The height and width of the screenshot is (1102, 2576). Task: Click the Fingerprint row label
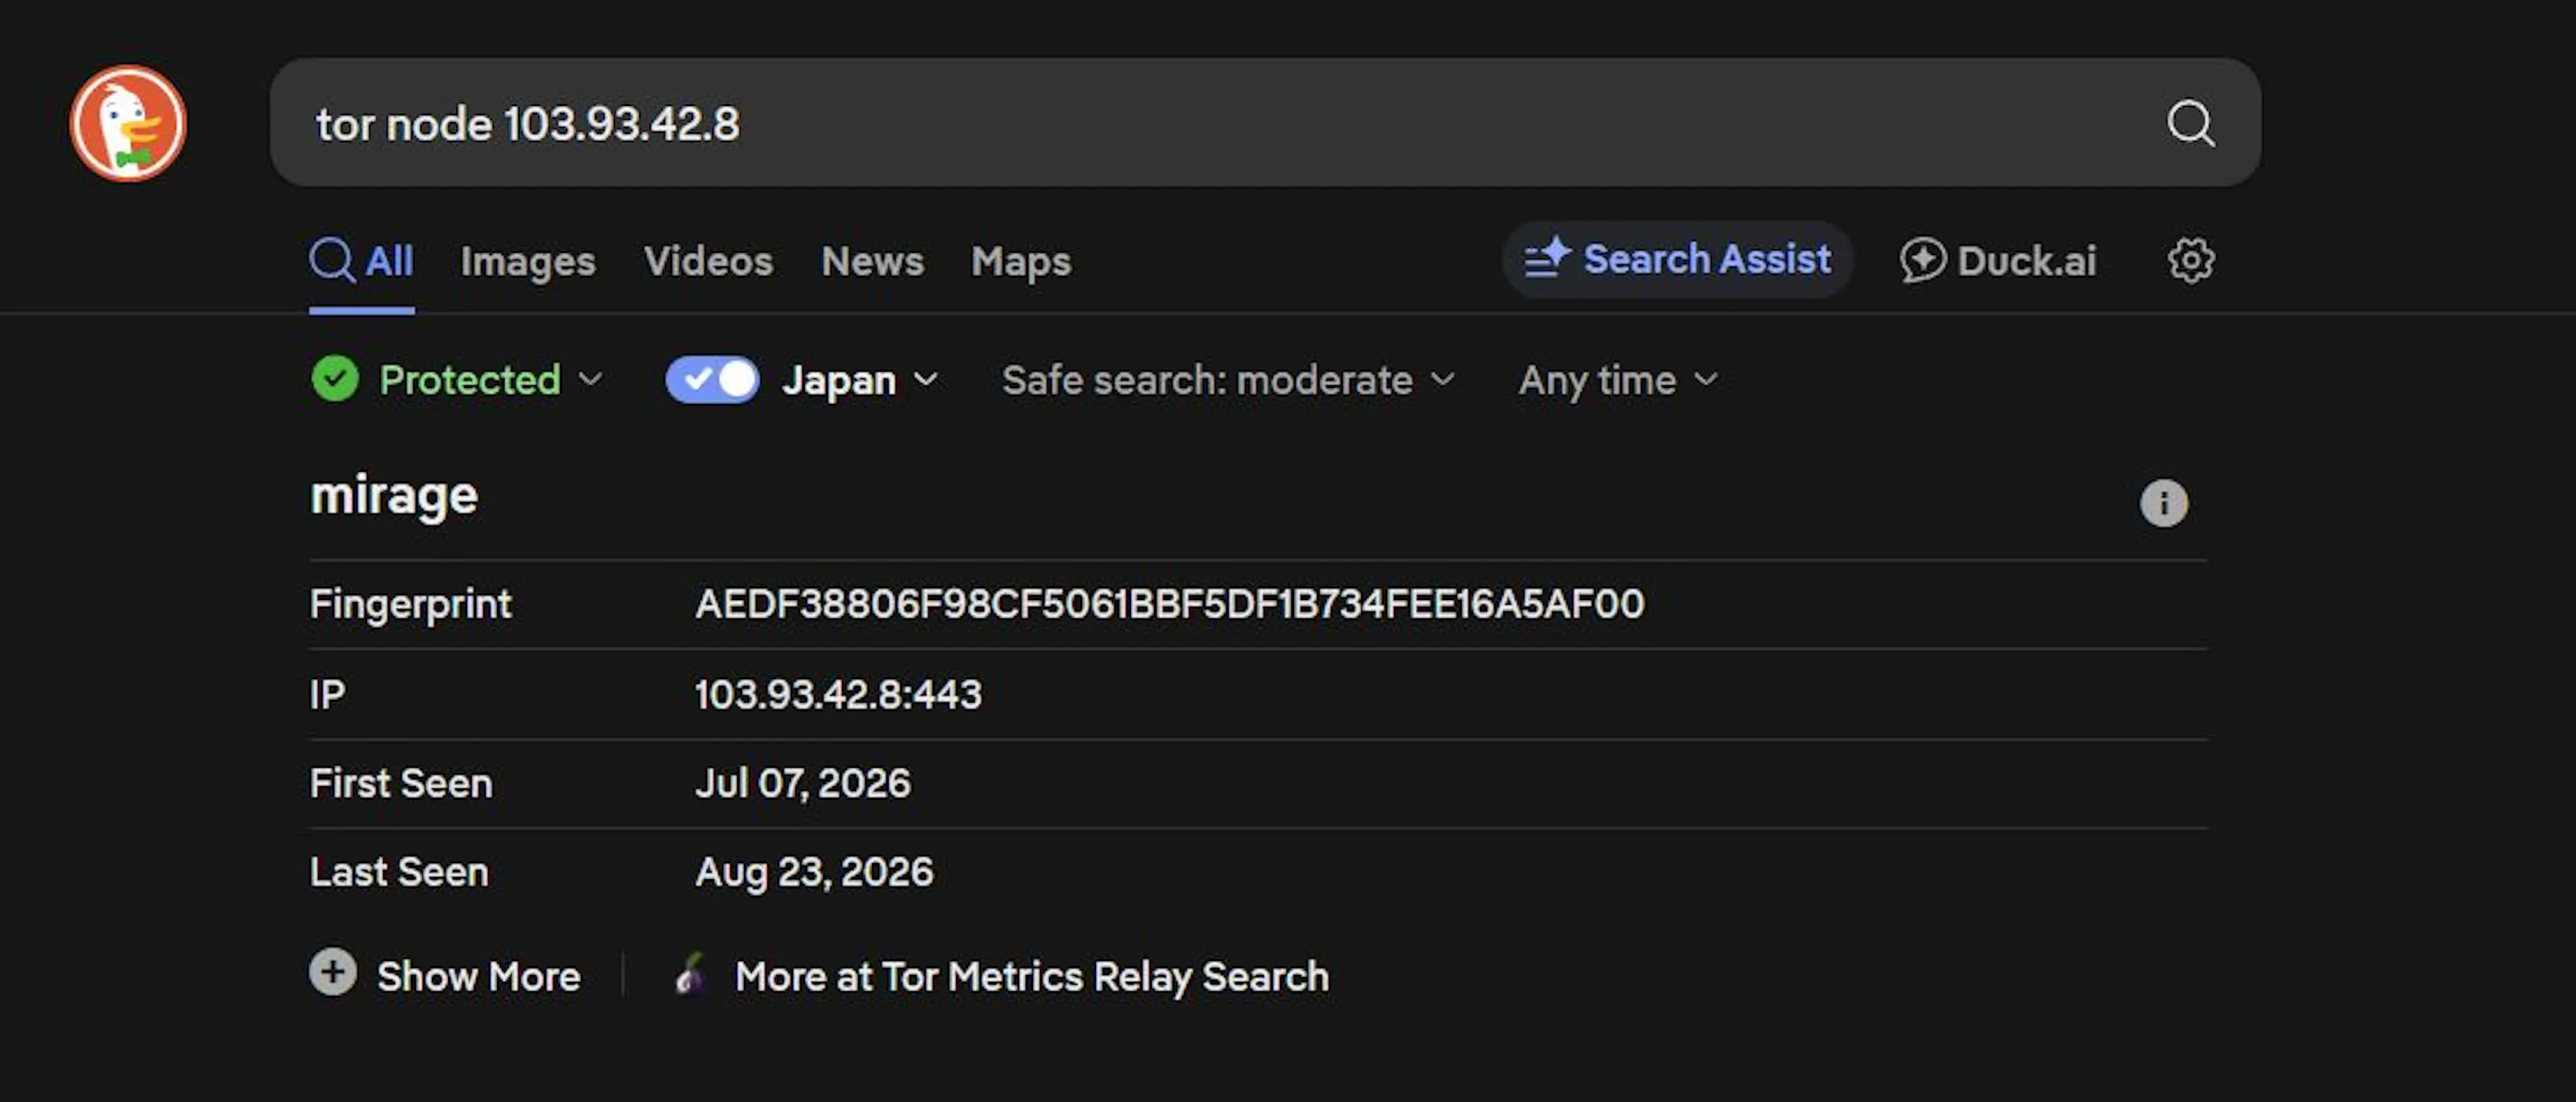pos(411,604)
